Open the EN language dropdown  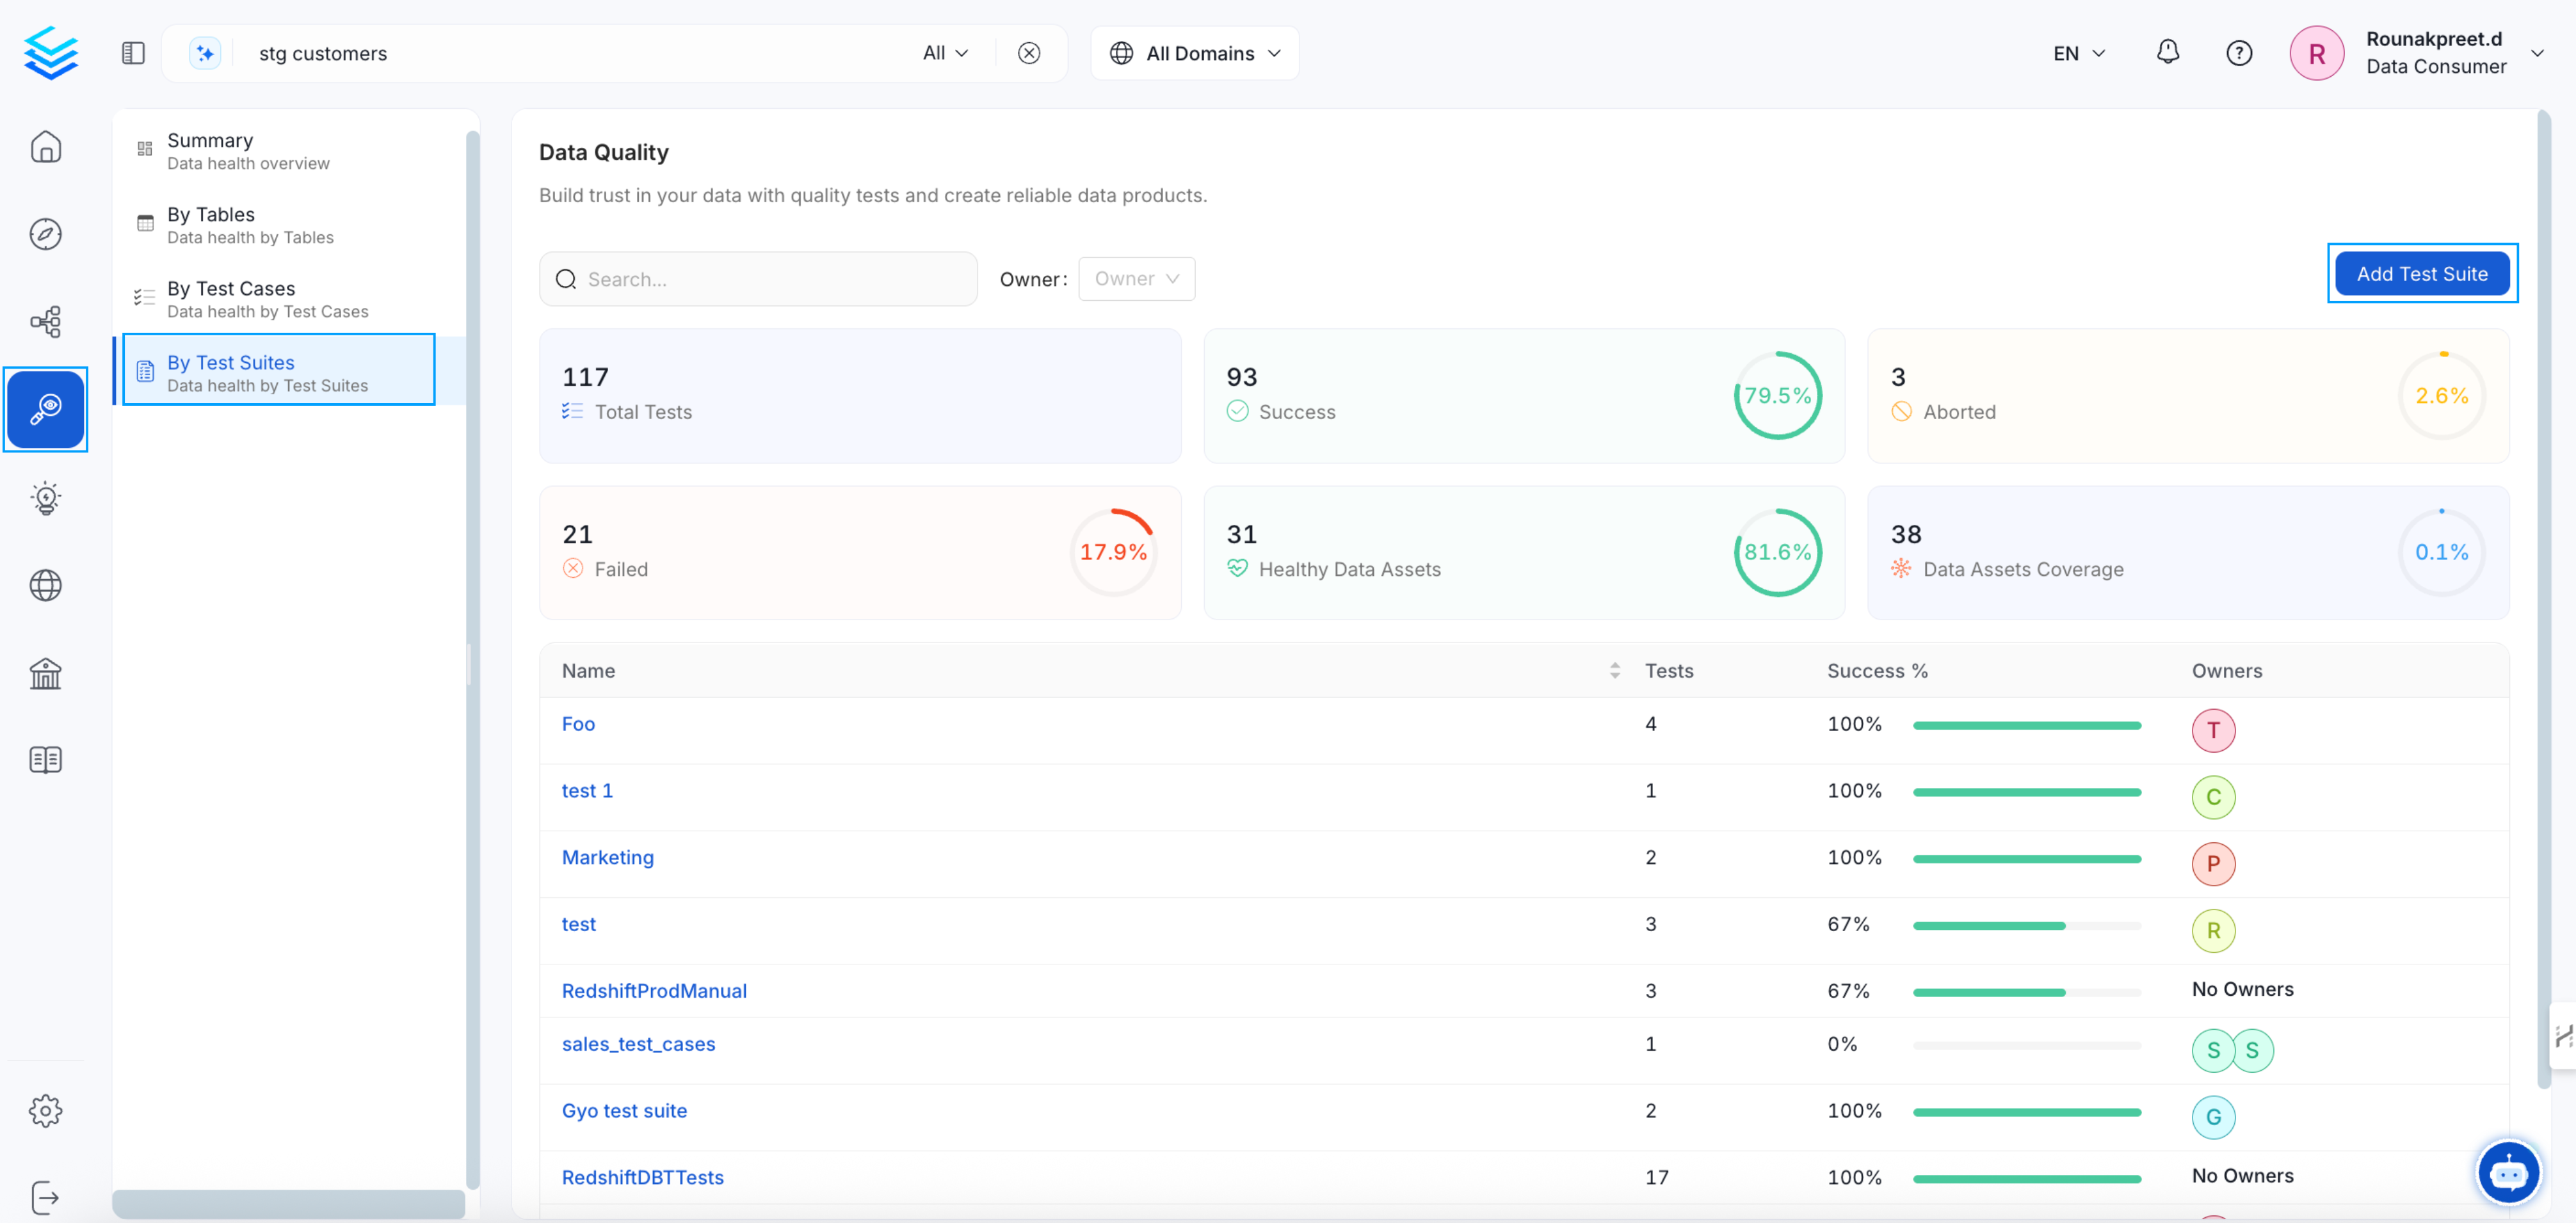pyautogui.click(x=2078, y=53)
